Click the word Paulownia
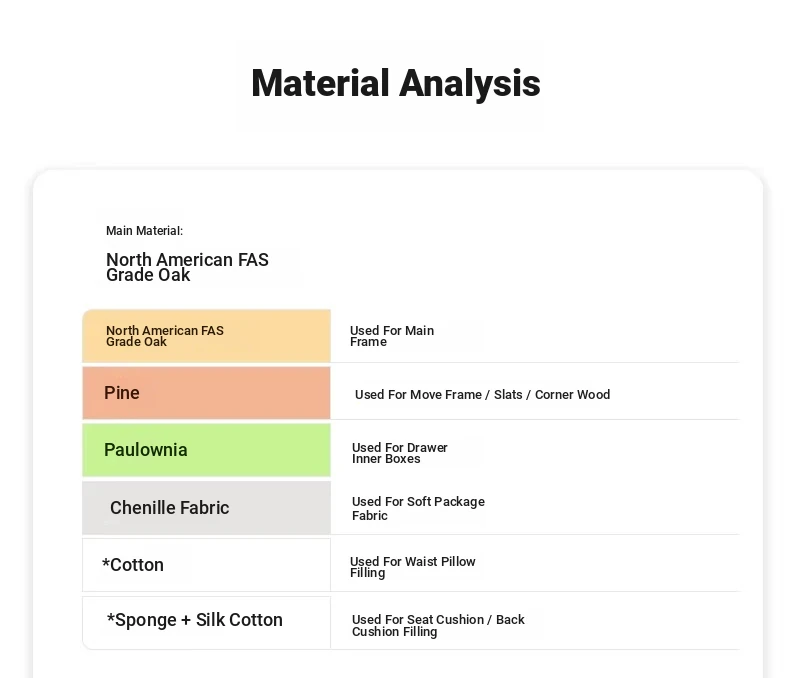Viewport: 790px width, 678px height. click(x=146, y=450)
